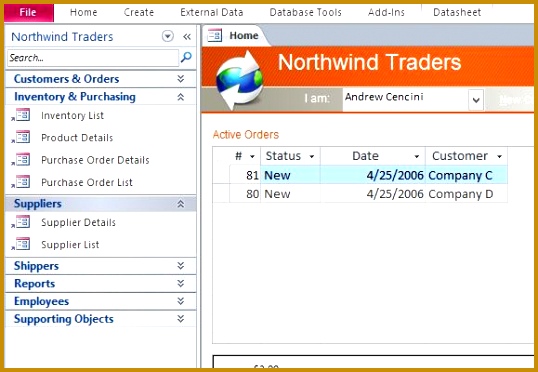
Task: Switch to the Datasheet tab
Action: (457, 12)
